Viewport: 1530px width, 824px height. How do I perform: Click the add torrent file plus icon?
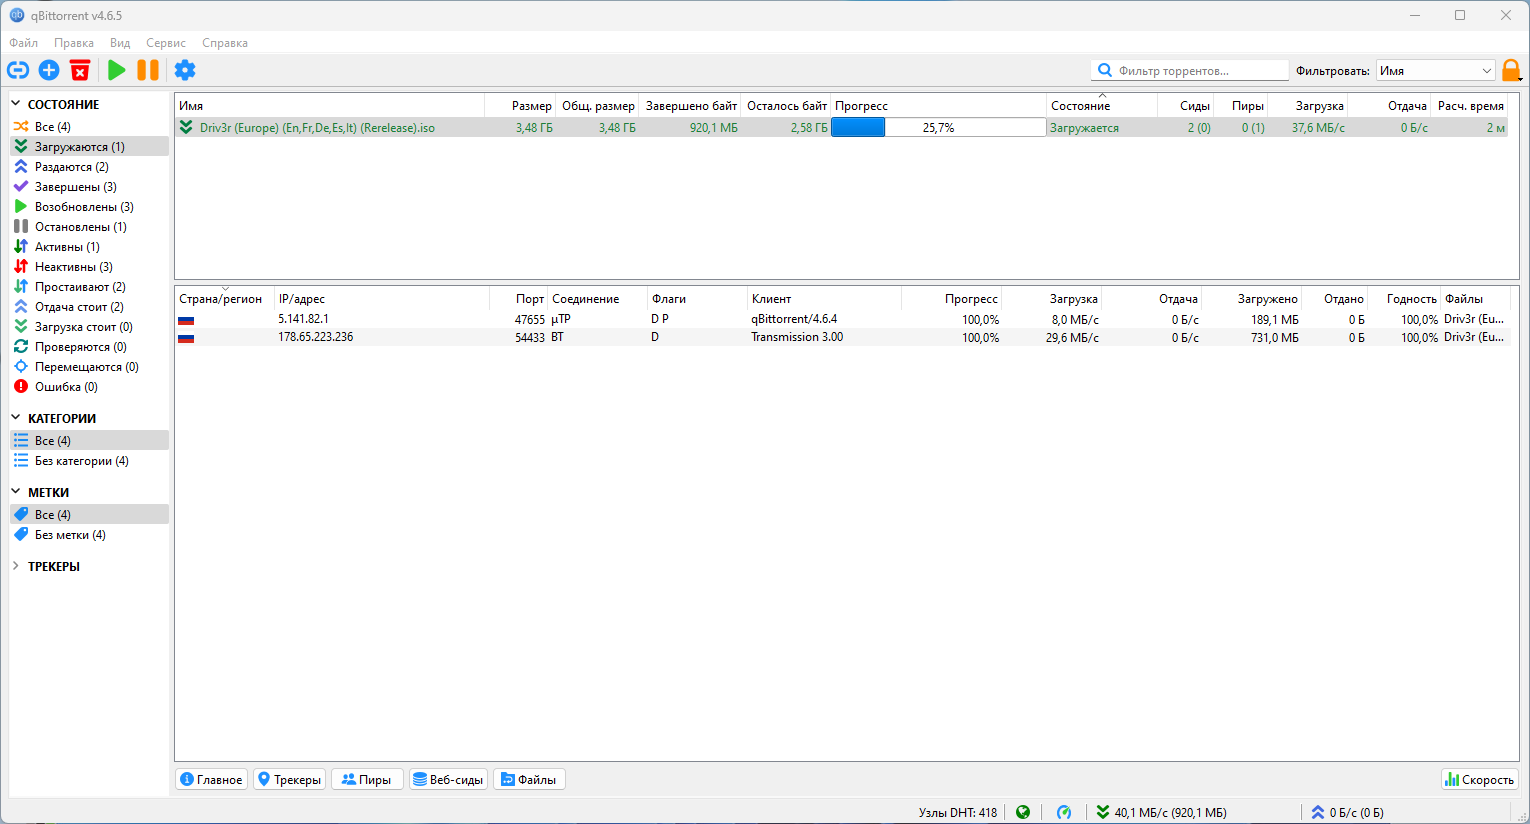(49, 70)
